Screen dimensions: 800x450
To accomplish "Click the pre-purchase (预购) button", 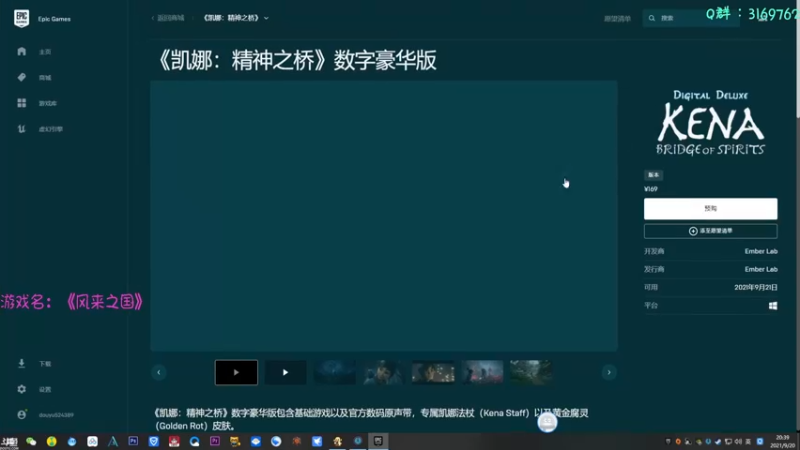I will tap(710, 209).
